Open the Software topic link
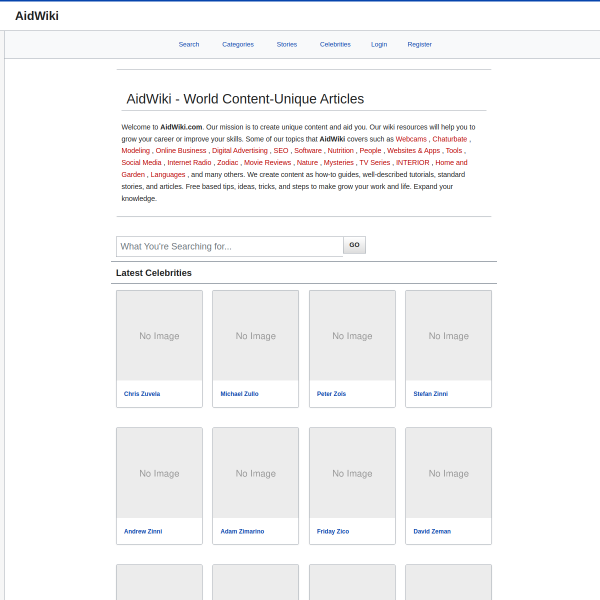This screenshot has width=600, height=600. 308,150
